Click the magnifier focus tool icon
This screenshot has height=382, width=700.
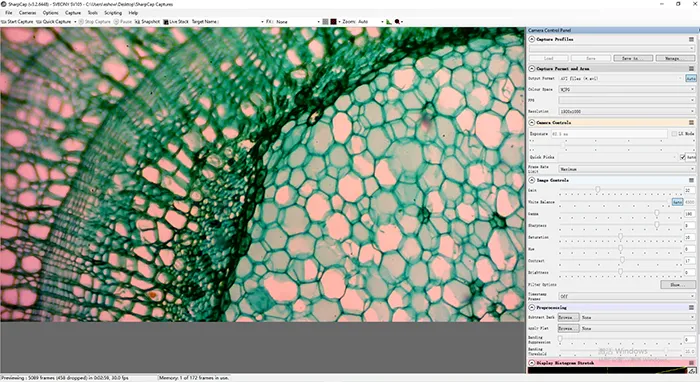[397, 21]
